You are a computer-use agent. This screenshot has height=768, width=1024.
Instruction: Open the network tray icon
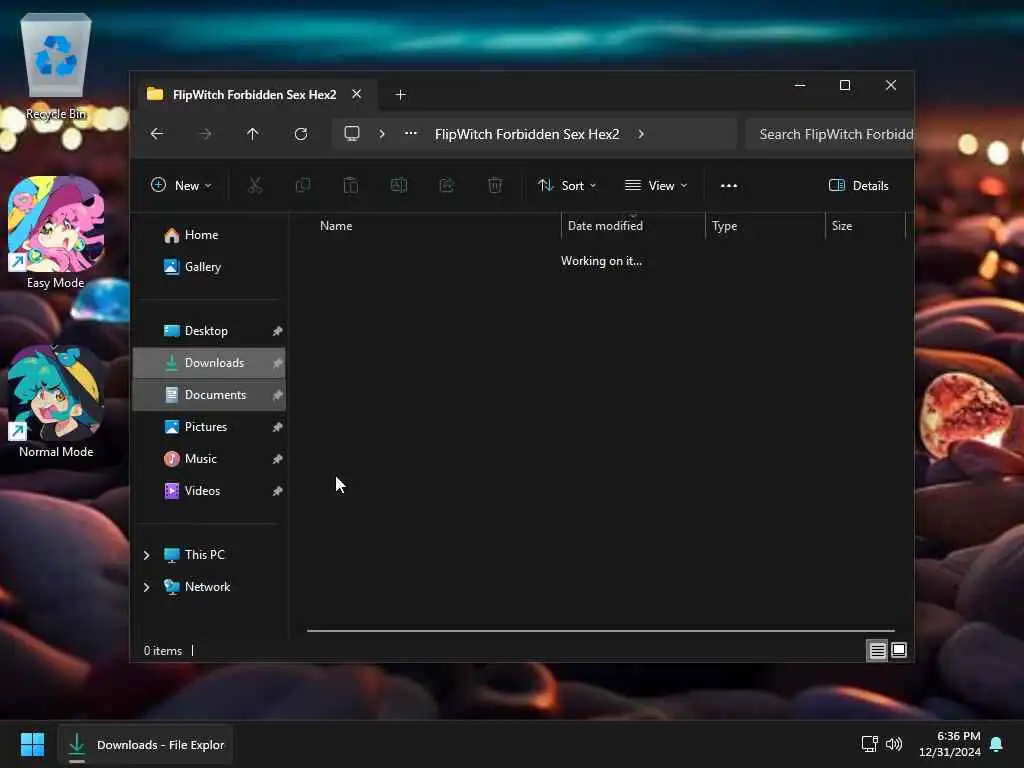[870, 744]
